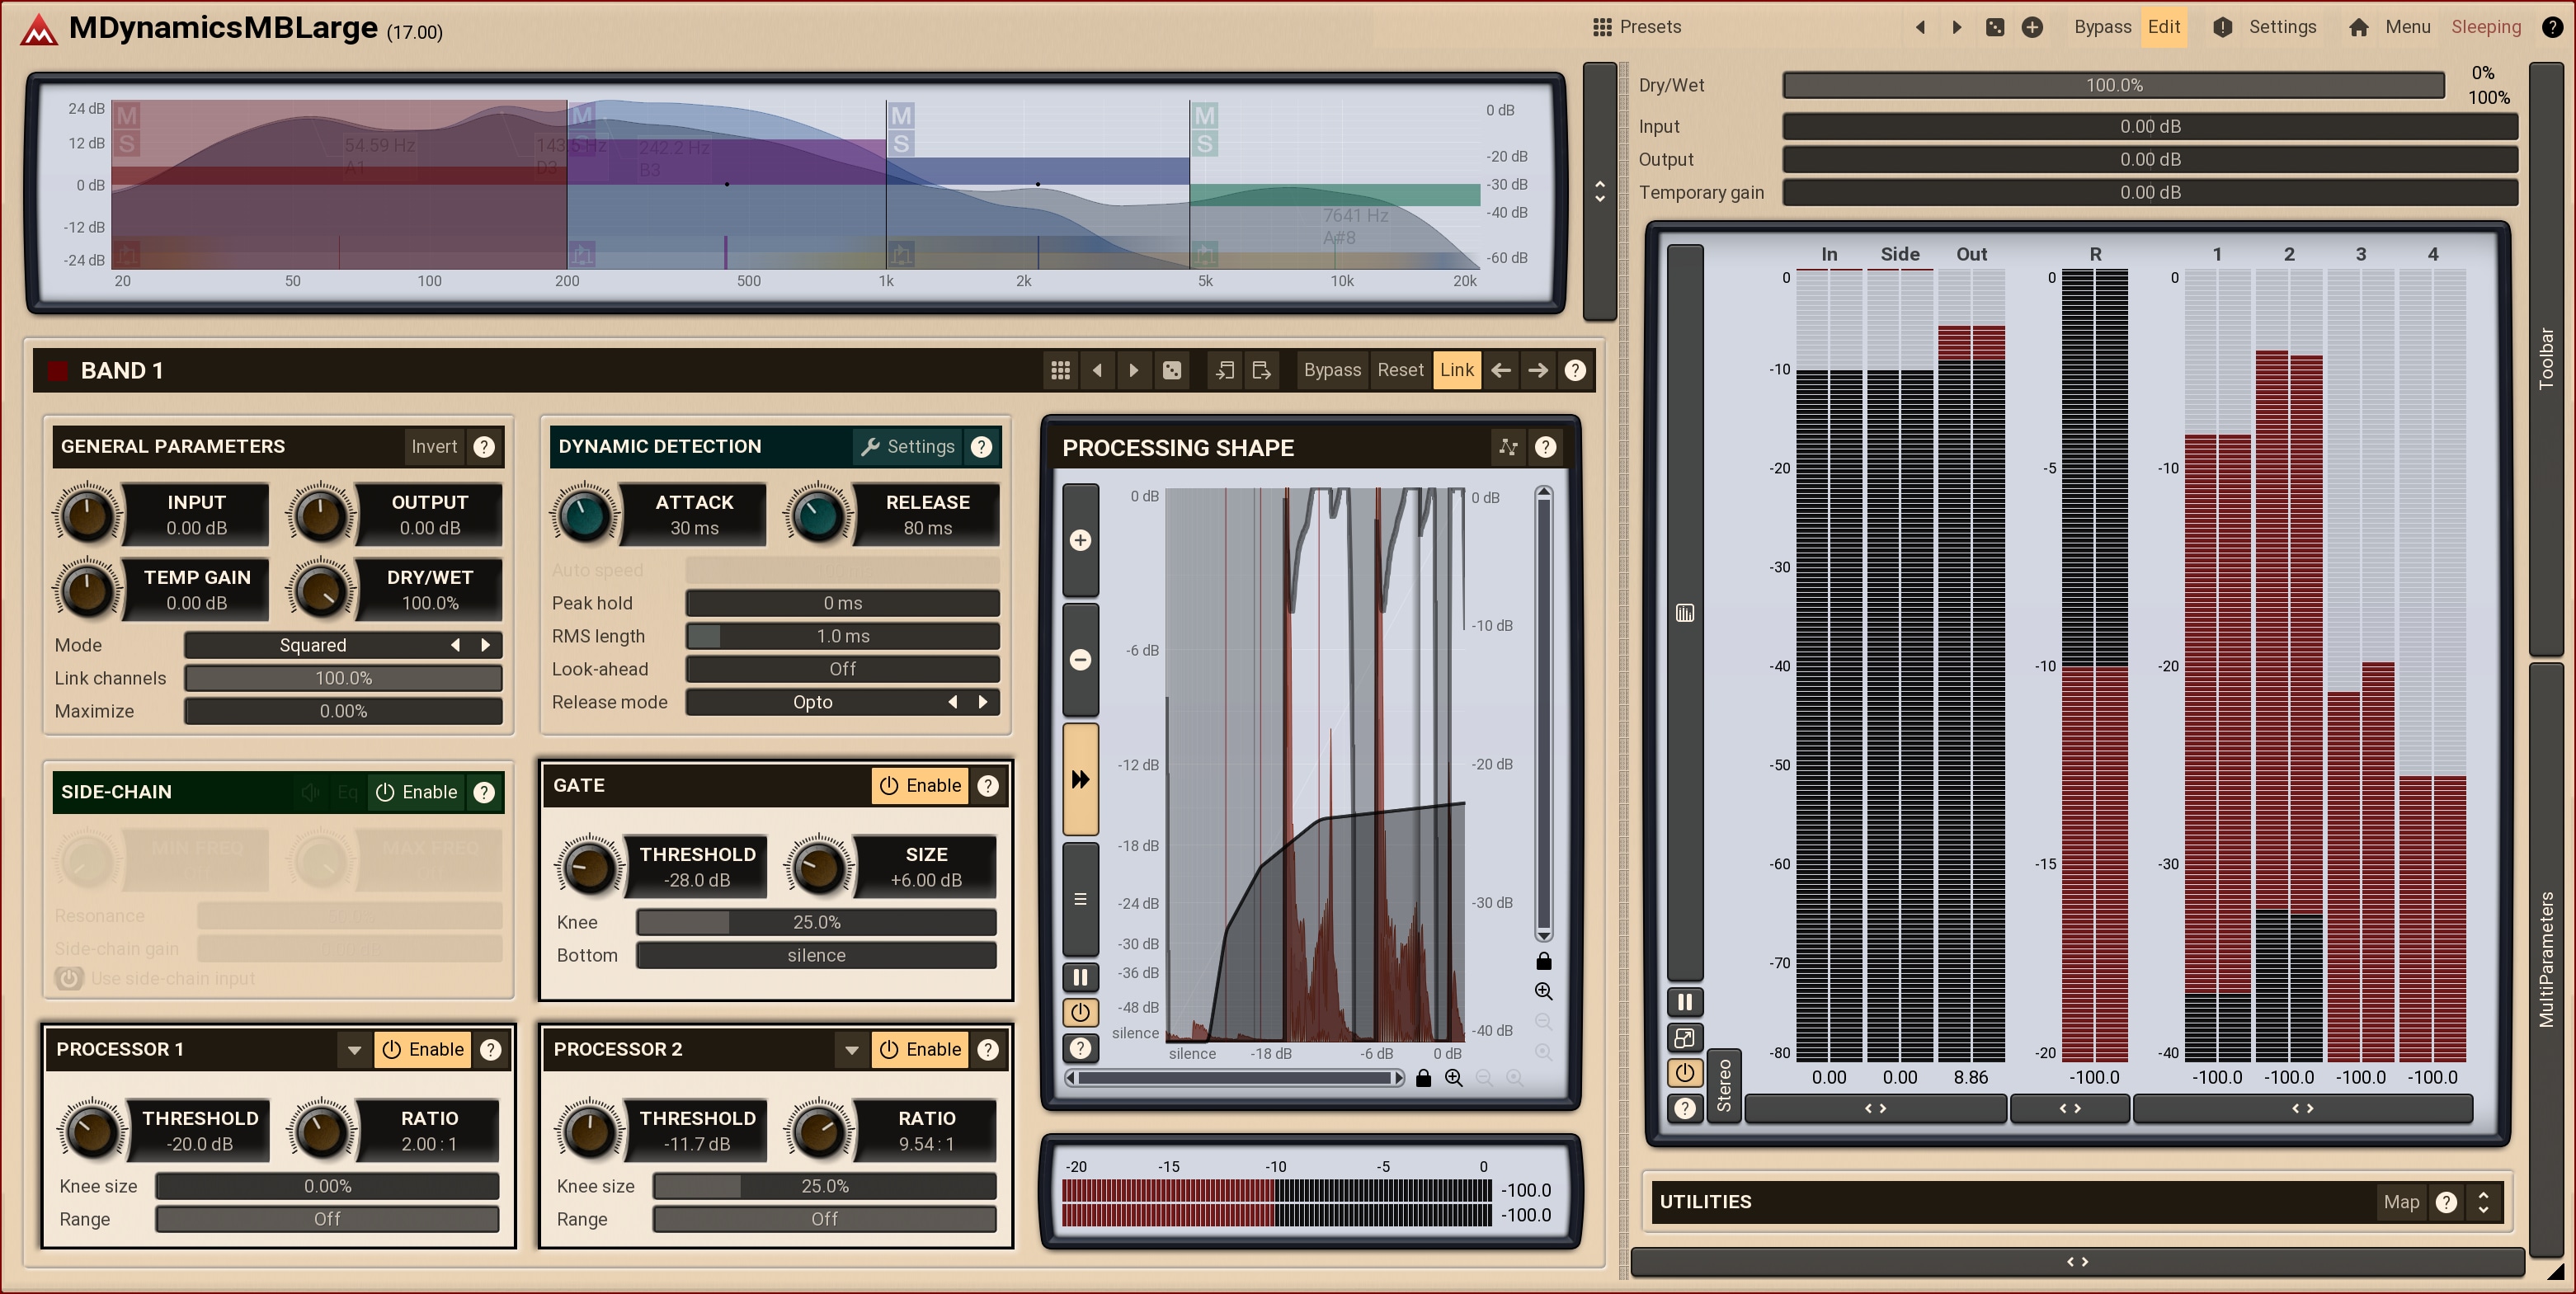Adjust the Dry/Wet slider at top right
2576x1294 pixels.
point(2113,85)
